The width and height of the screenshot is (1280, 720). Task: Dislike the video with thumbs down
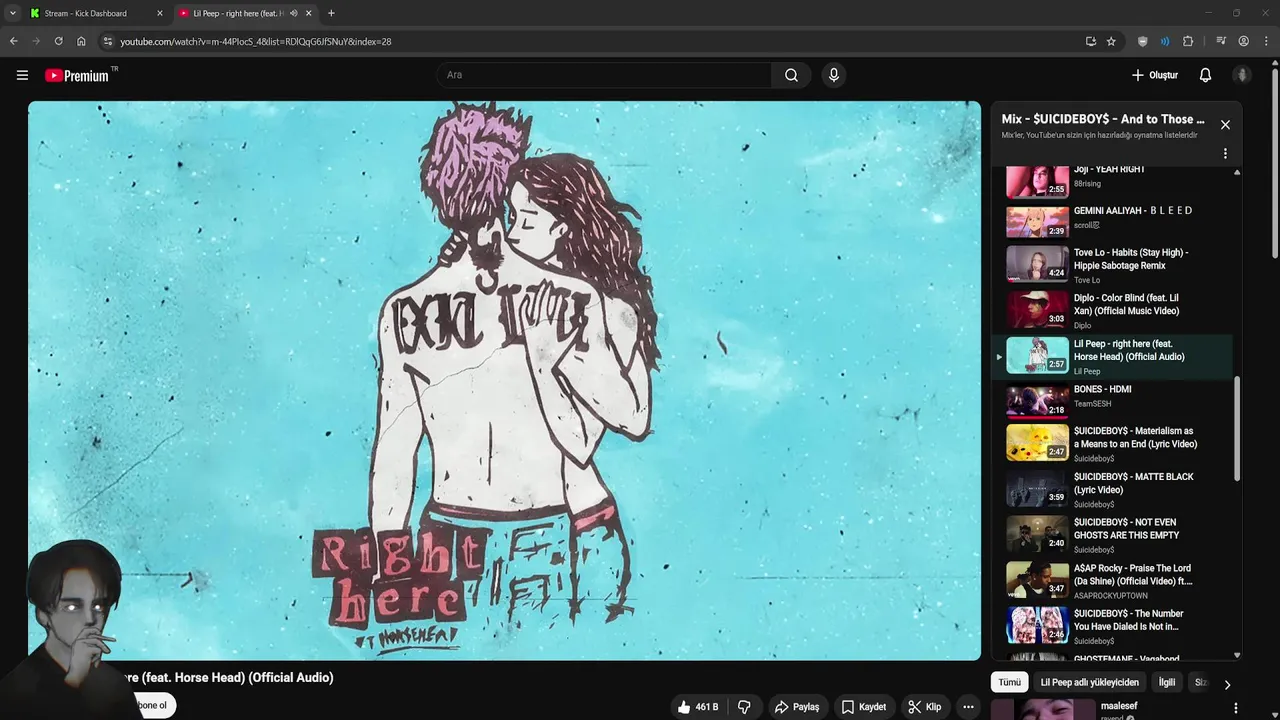744,707
